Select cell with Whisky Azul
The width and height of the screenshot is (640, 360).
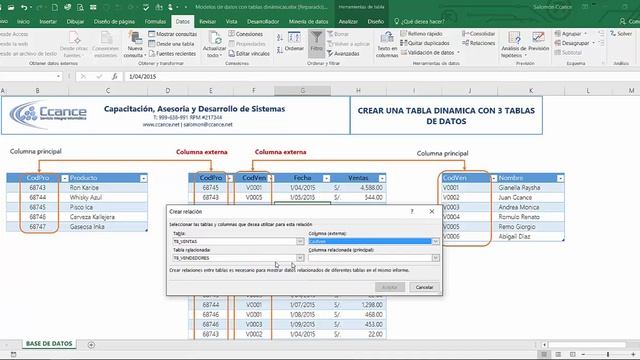coord(108,198)
